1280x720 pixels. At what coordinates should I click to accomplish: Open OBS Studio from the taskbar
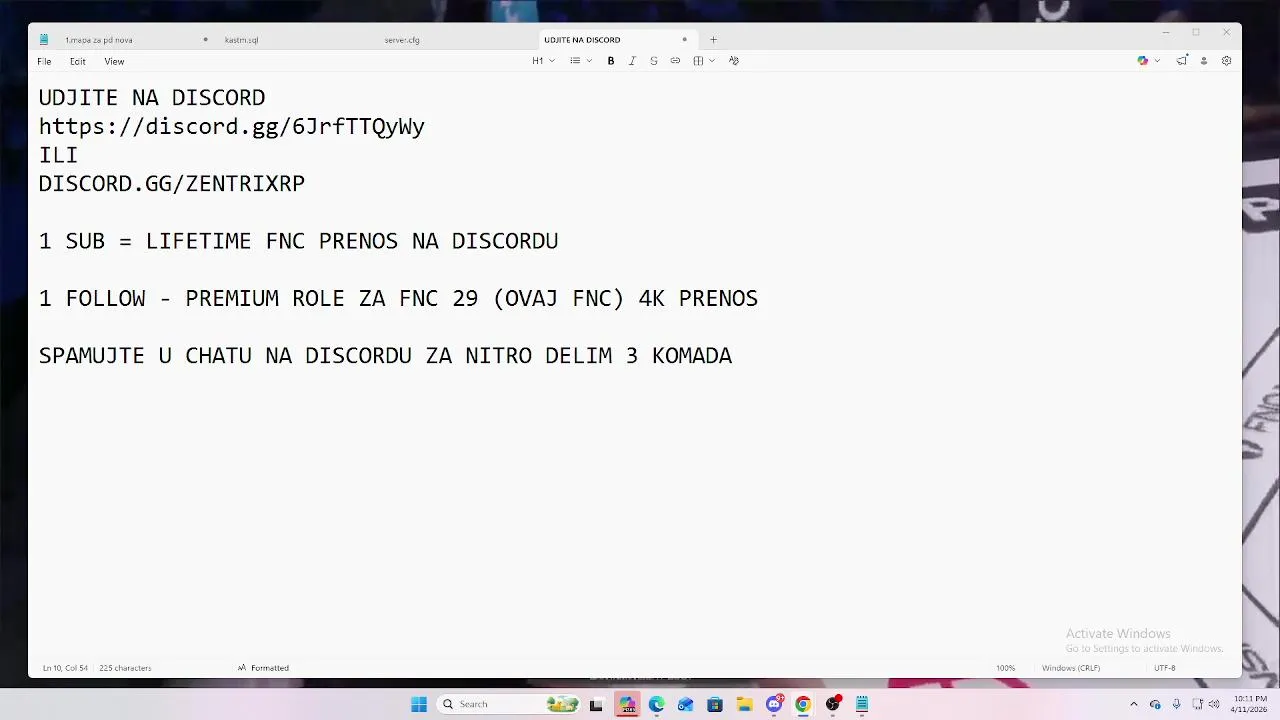coord(833,704)
